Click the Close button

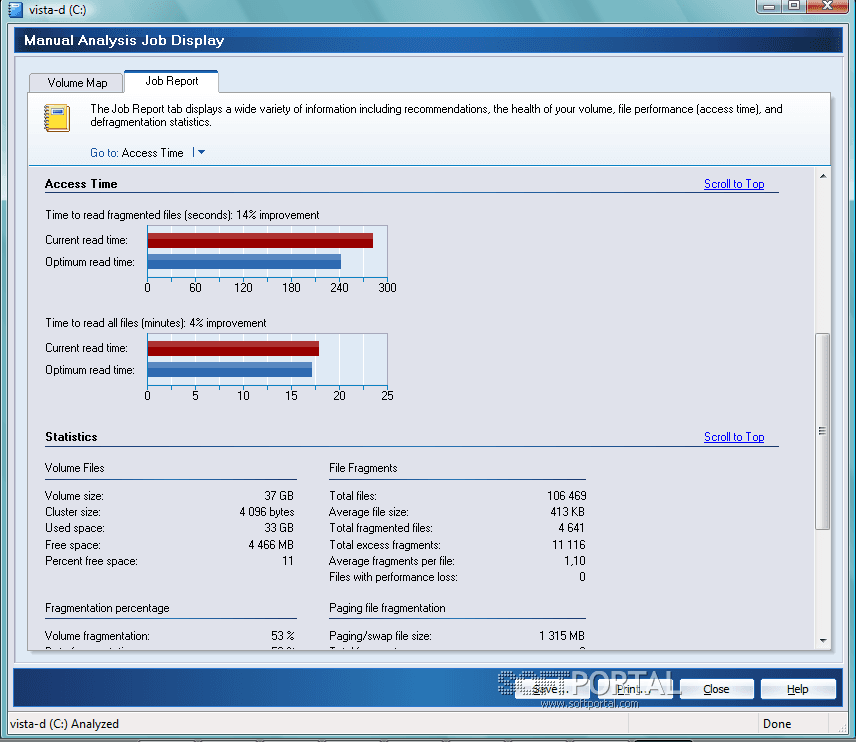point(716,689)
